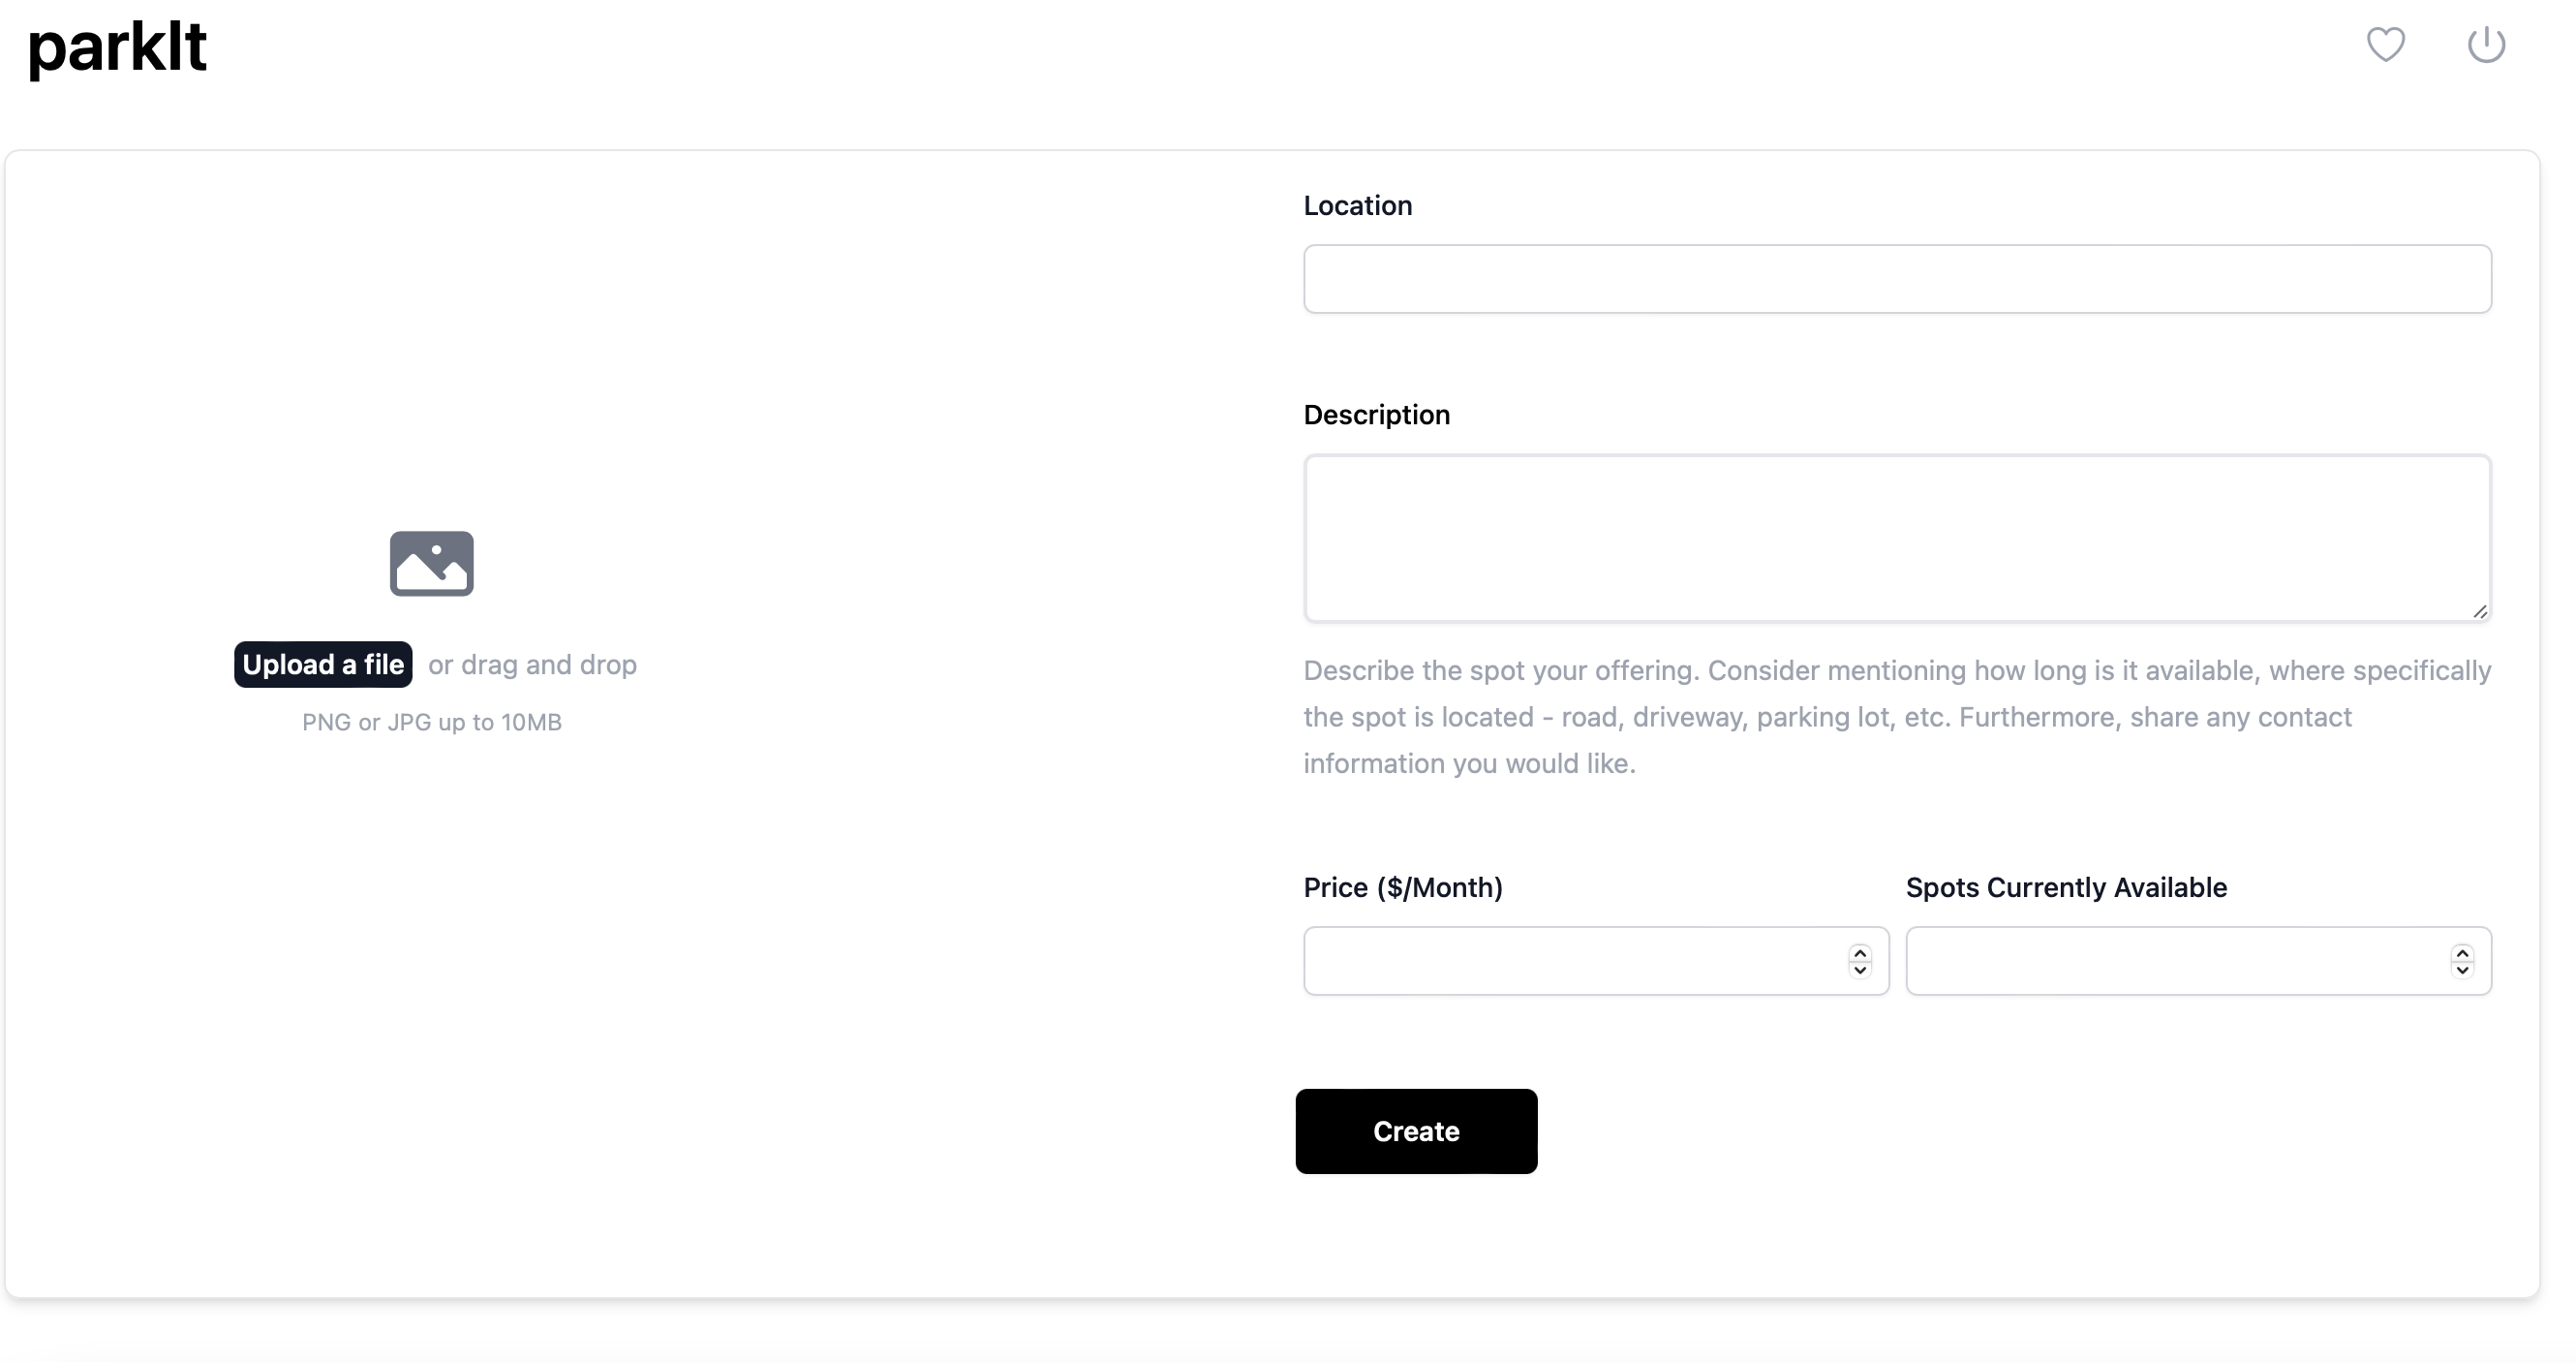Image resolution: width=2576 pixels, height=1362 pixels.
Task: Click the Price ($/Month) label
Action: tap(1402, 888)
